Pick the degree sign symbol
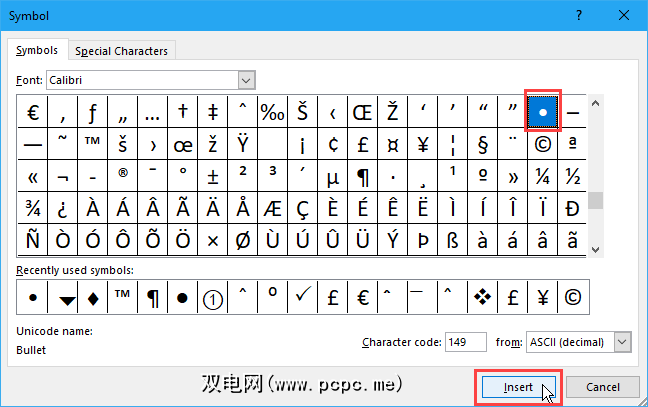Screen dimensions: 648x407 (183, 176)
